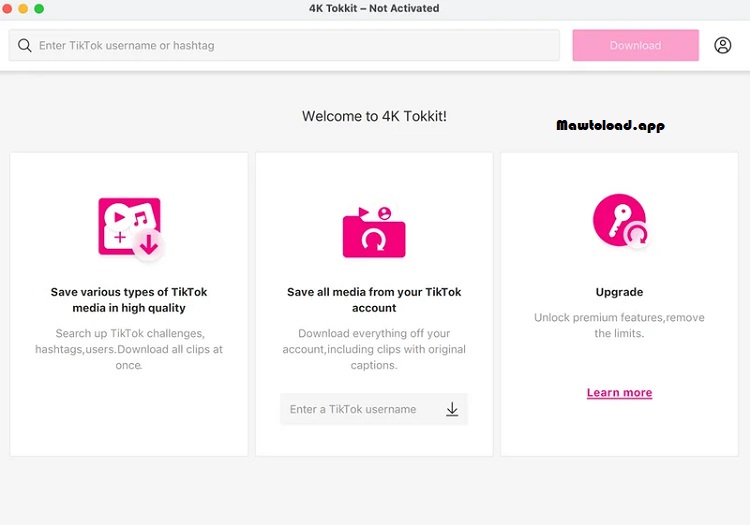
Task: Close the 4K Tokkit window
Action: pos(7,9)
